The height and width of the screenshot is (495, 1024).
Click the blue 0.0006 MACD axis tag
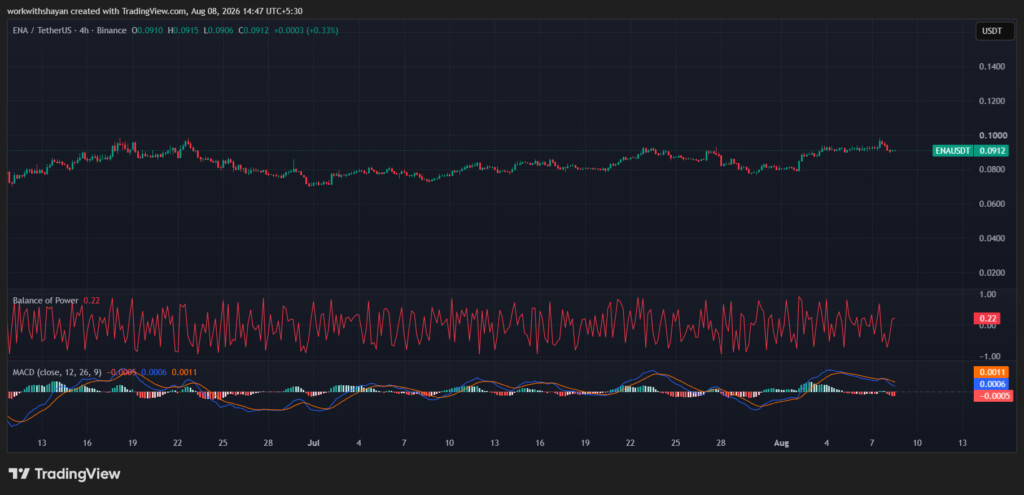(x=991, y=384)
